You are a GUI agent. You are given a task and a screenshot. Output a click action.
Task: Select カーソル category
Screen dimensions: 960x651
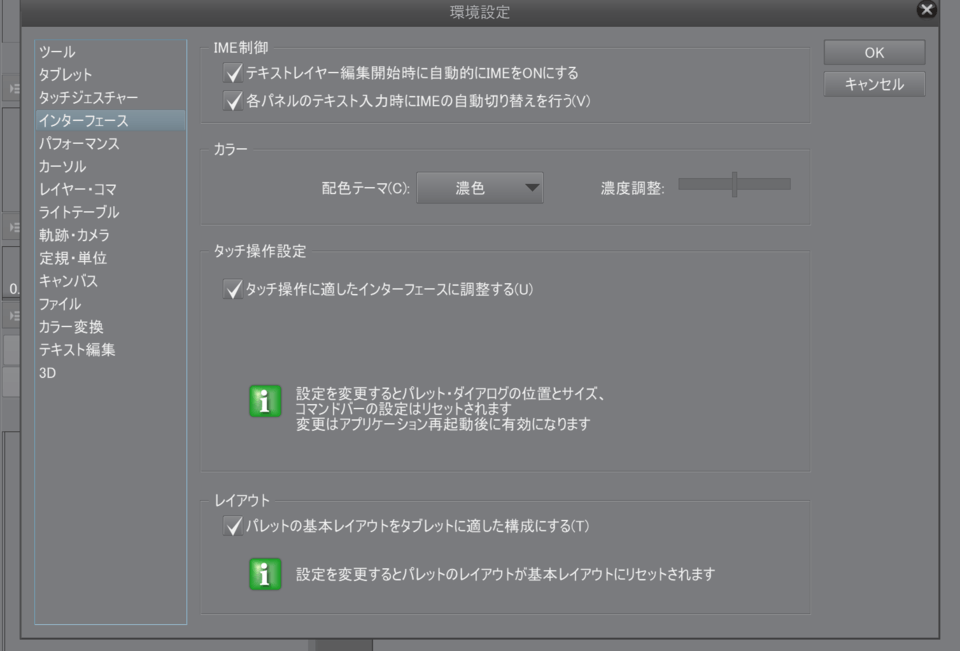pyautogui.click(x=110, y=167)
